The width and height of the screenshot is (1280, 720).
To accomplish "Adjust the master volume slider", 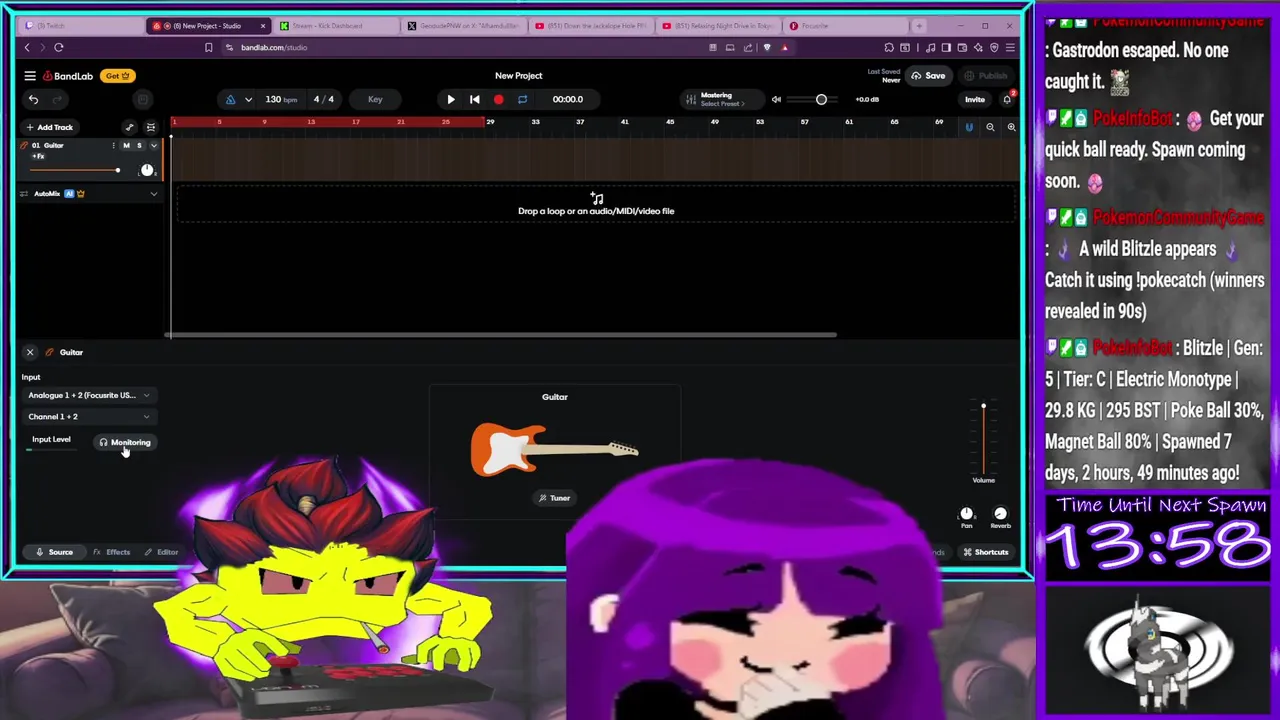I will pos(820,99).
